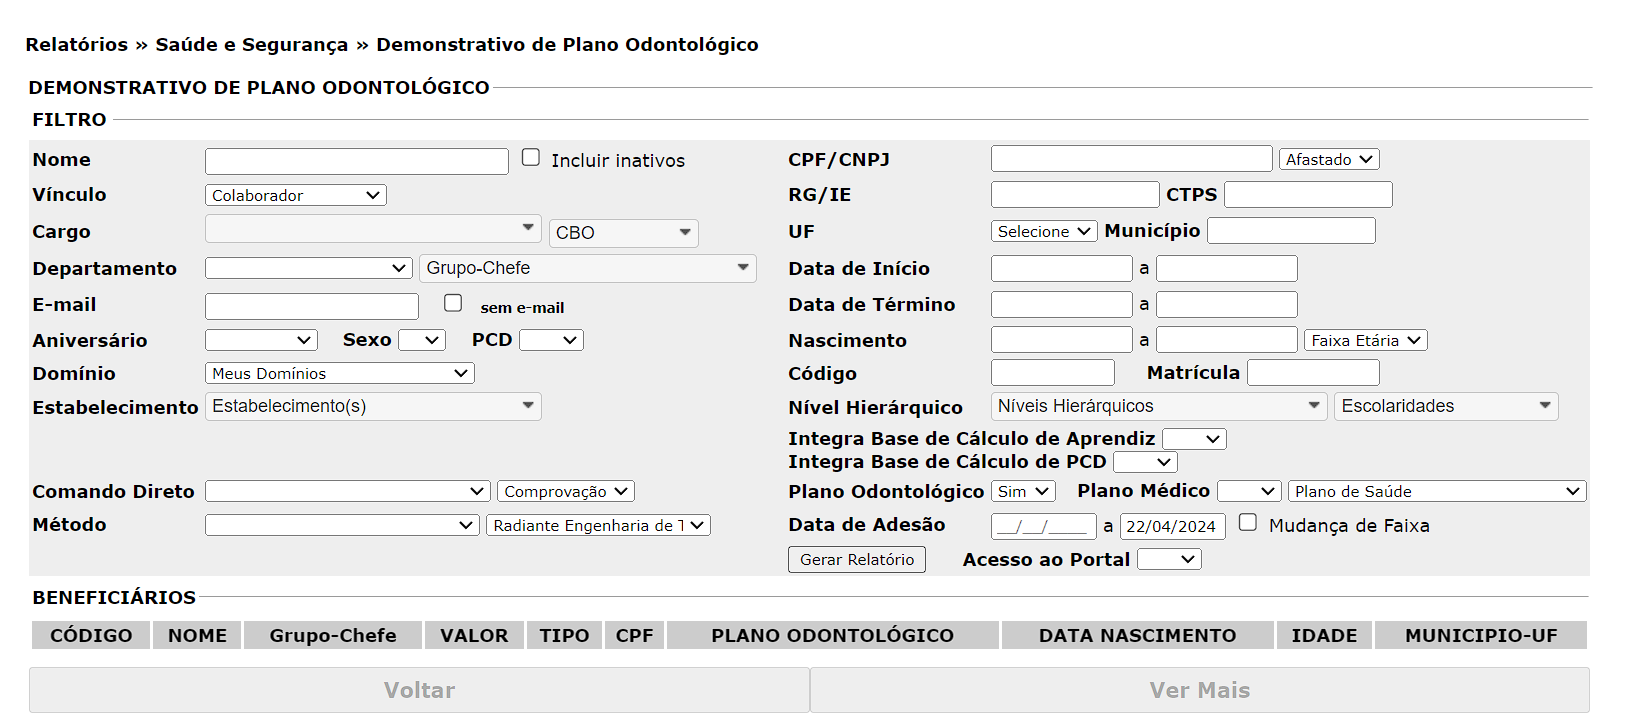Screen dimensions: 1630x721
Task: Open the Estabelecimento(s) multiselect
Action: coord(373,406)
